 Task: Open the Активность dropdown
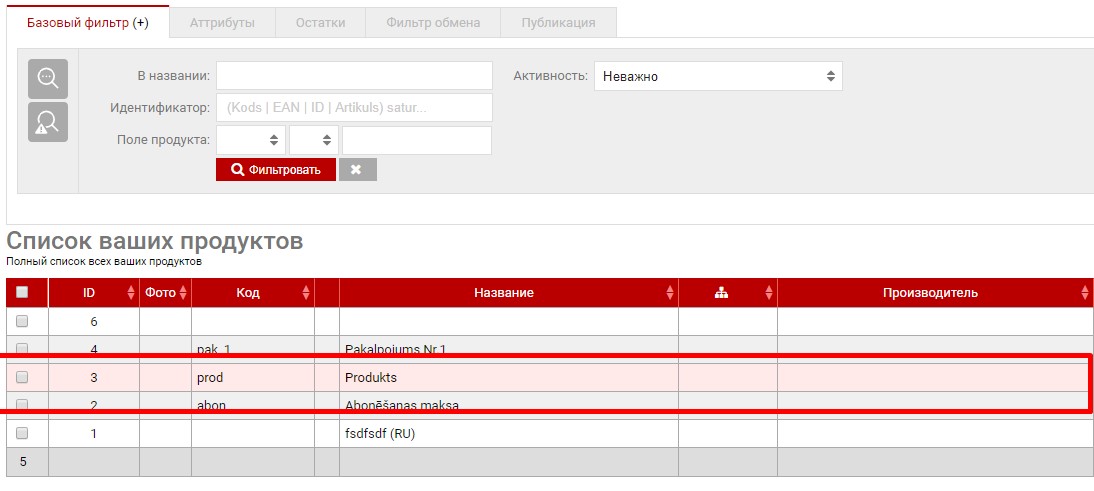tap(718, 76)
